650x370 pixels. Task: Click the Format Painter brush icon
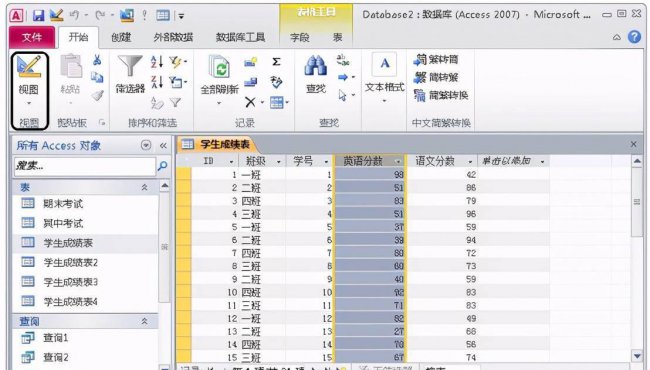tap(97, 95)
